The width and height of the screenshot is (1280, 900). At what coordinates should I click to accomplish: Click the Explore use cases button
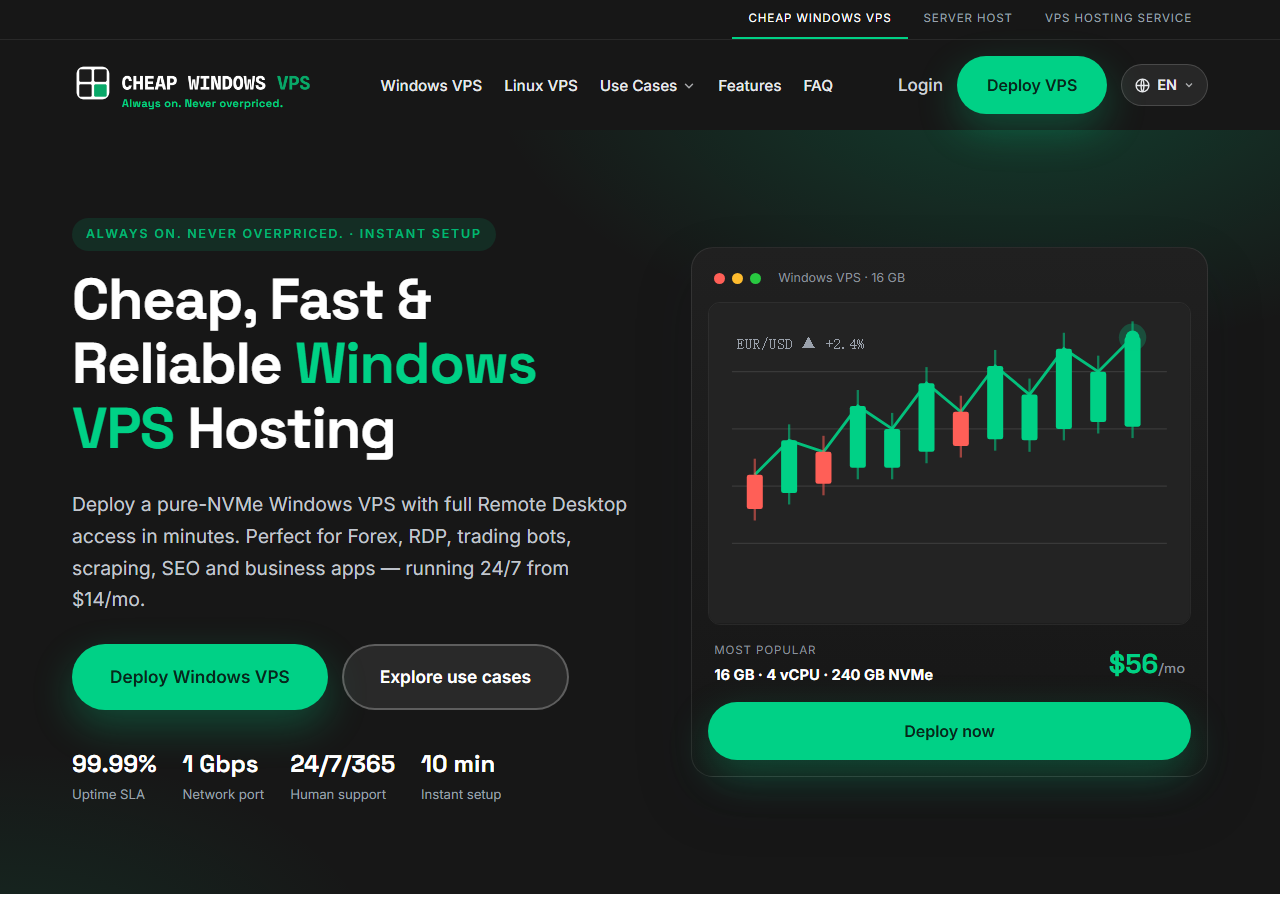(455, 677)
